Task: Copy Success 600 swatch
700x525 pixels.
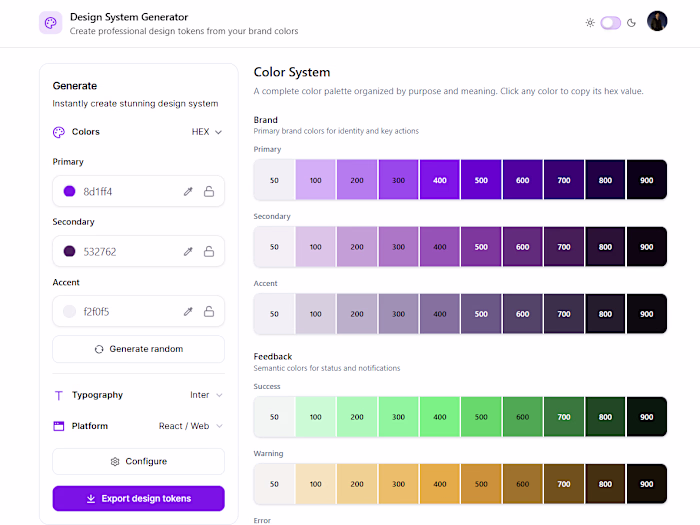Action: point(523,417)
